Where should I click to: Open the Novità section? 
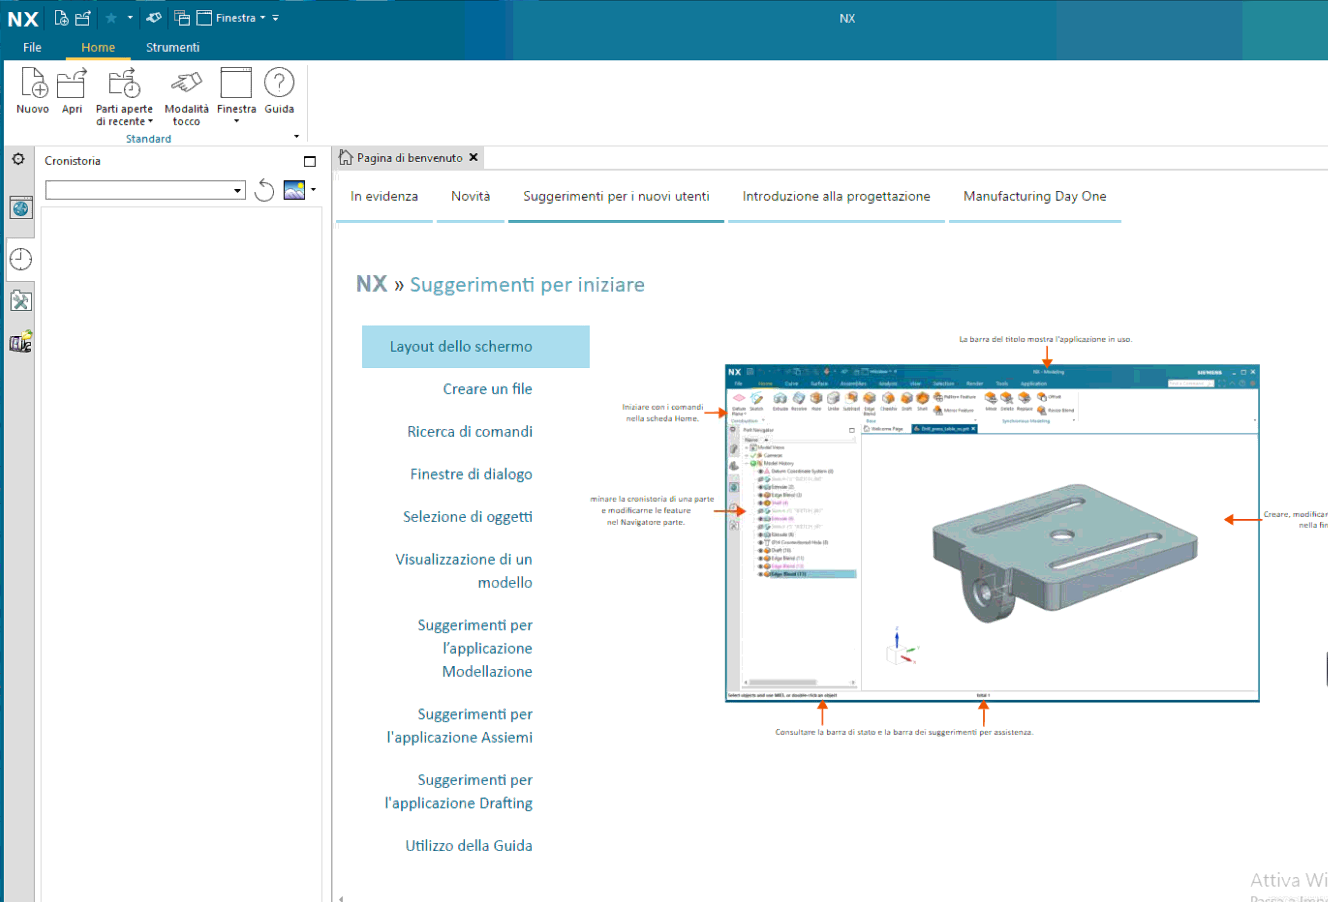click(470, 196)
